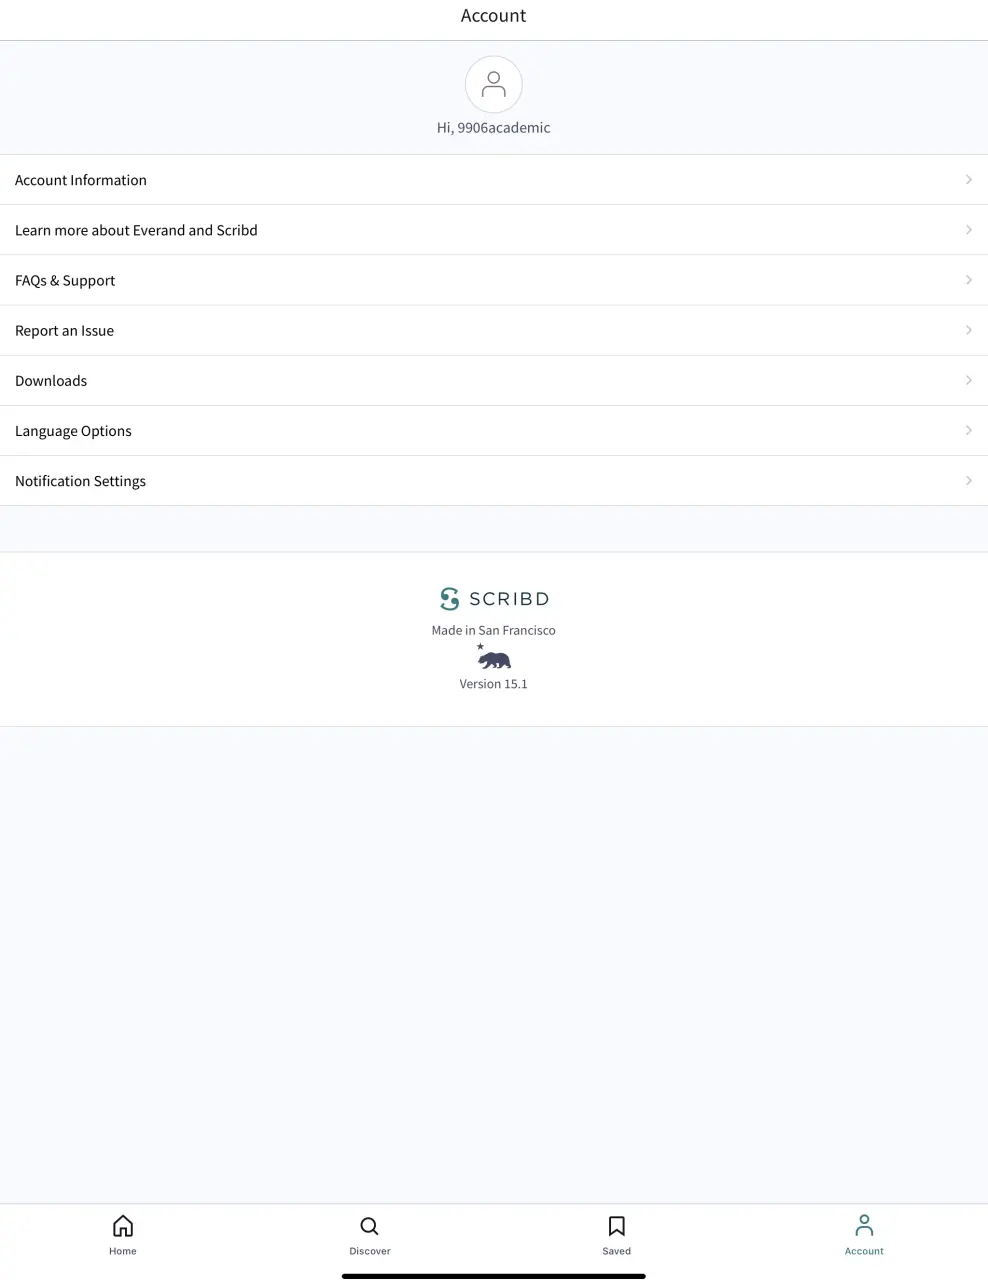Click the chevron beside Language Options
This screenshot has height=1280, width=988.
(x=968, y=430)
